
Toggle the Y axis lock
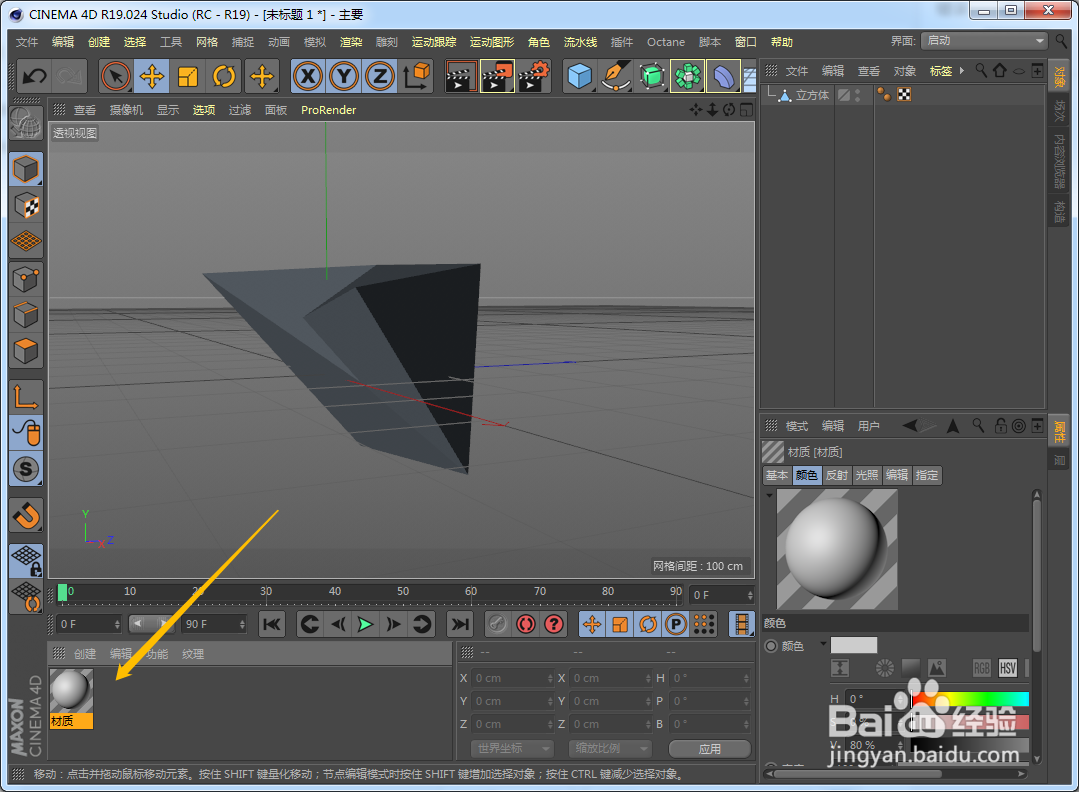[344, 76]
